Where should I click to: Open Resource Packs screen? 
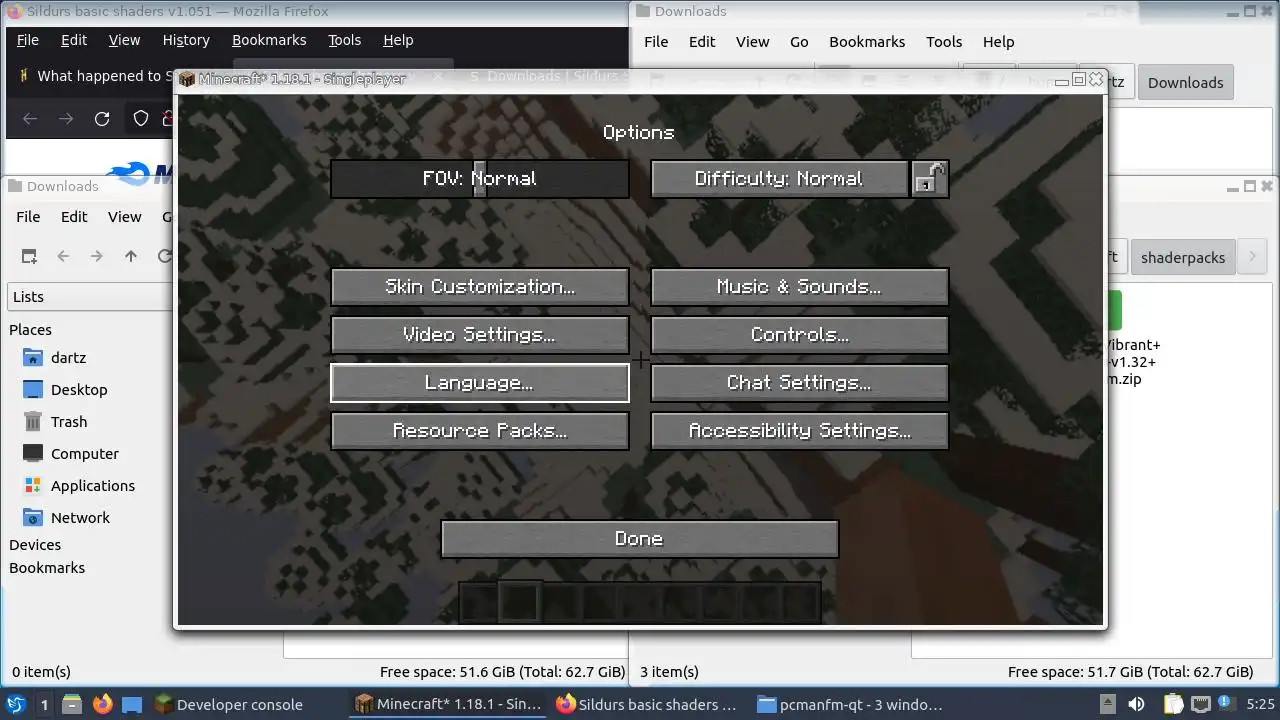(x=480, y=431)
